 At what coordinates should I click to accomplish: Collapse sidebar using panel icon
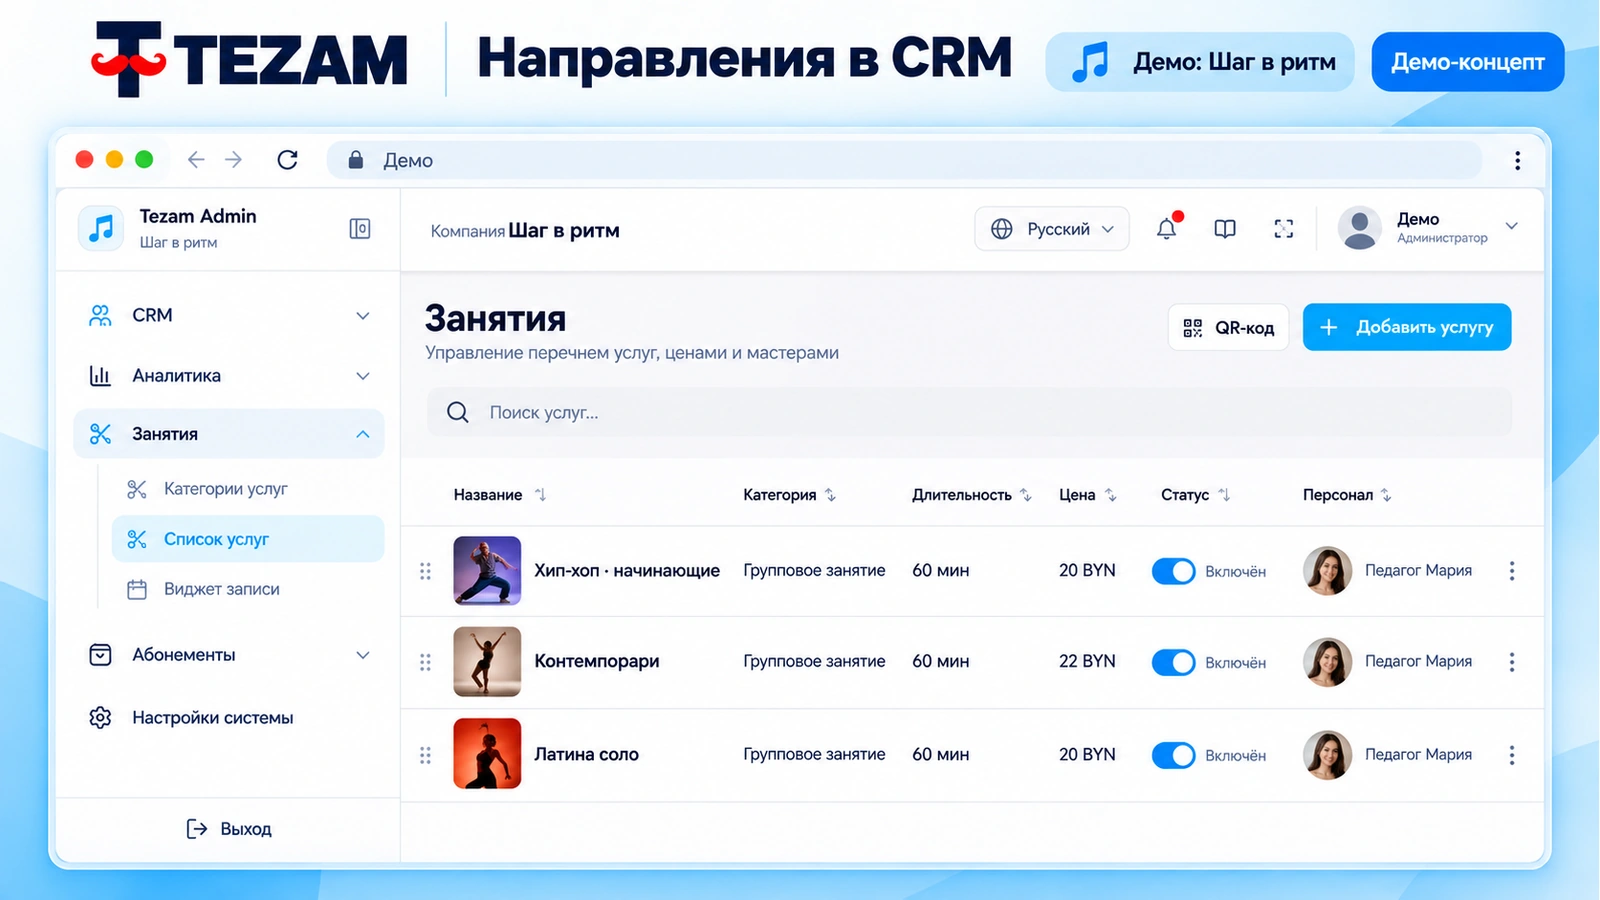tap(360, 229)
